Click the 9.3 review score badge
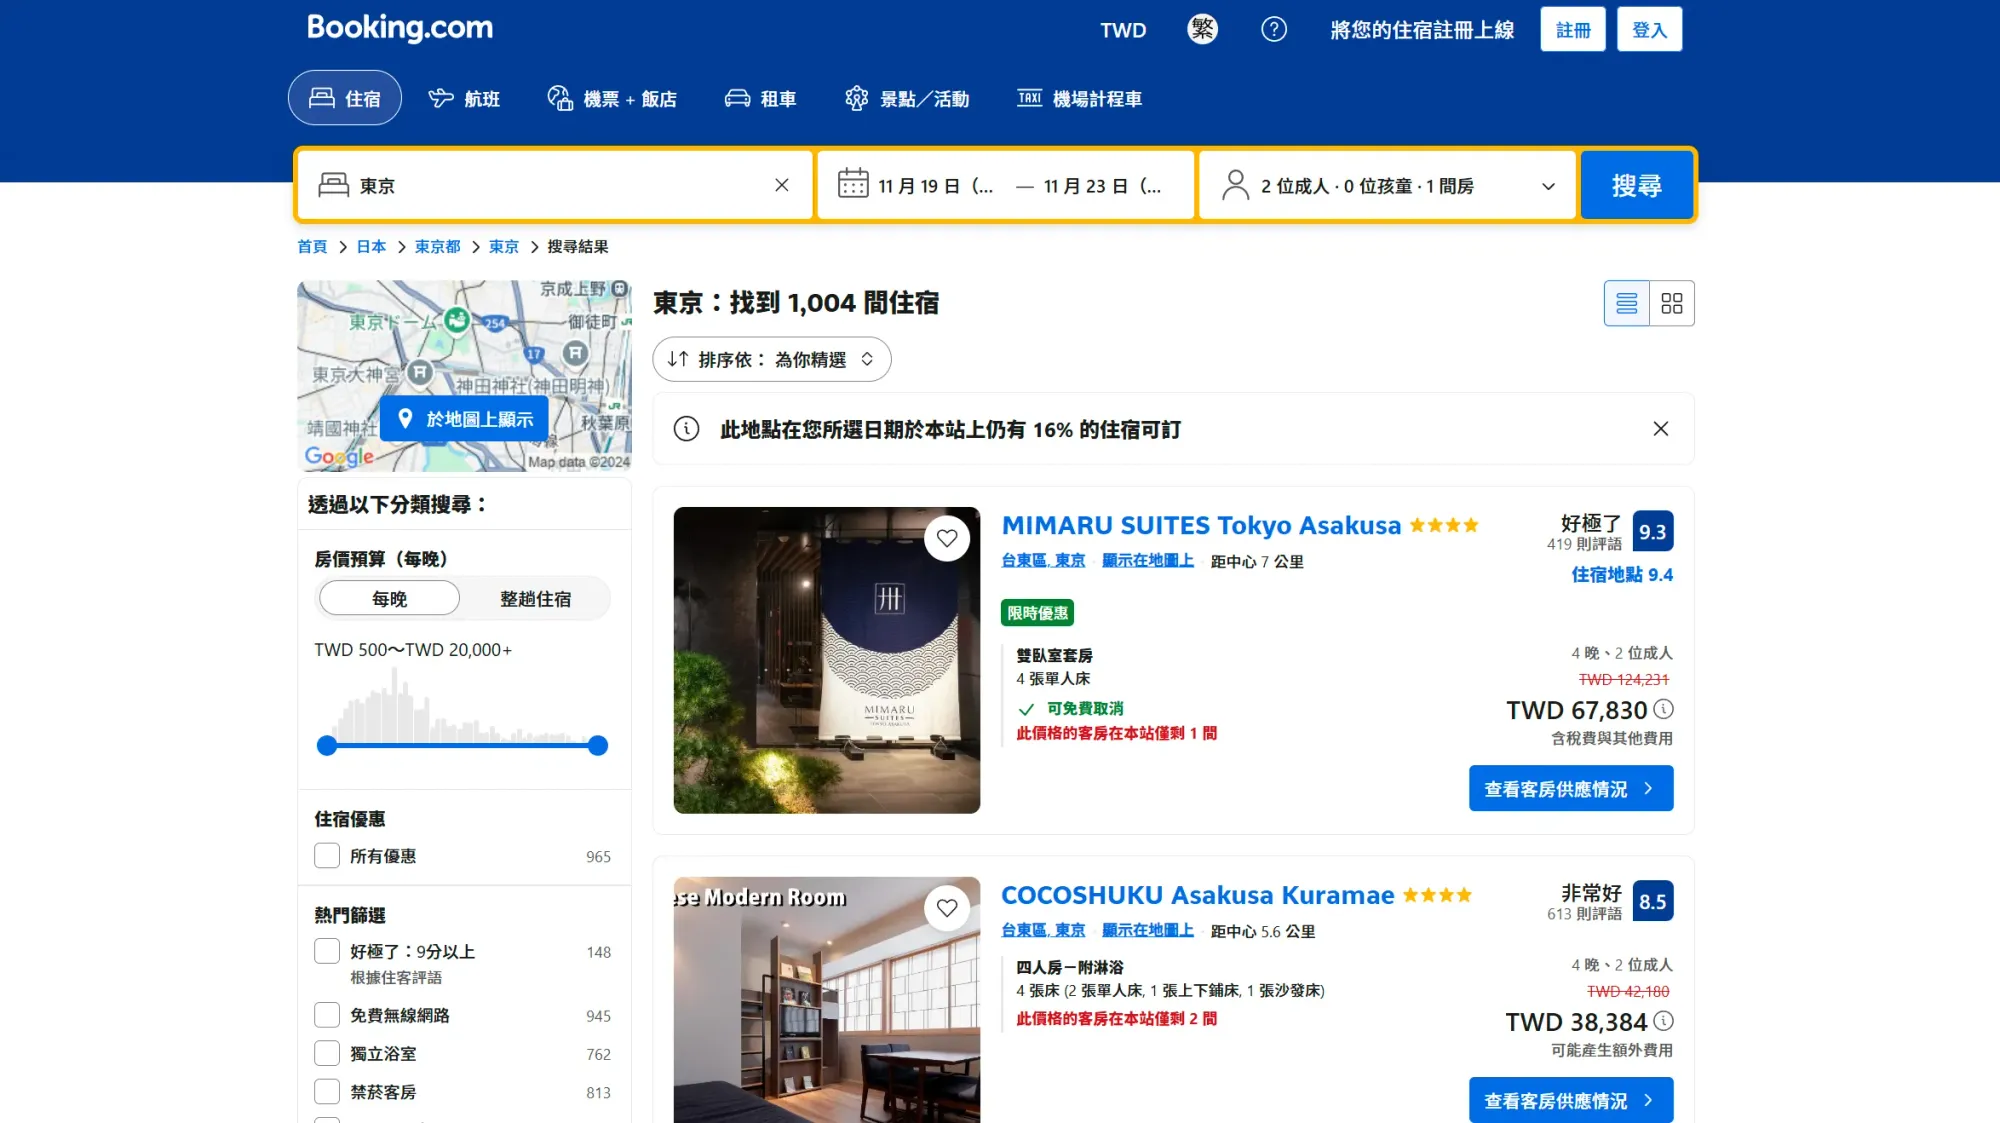This screenshot has width=2000, height=1123. coord(1652,531)
